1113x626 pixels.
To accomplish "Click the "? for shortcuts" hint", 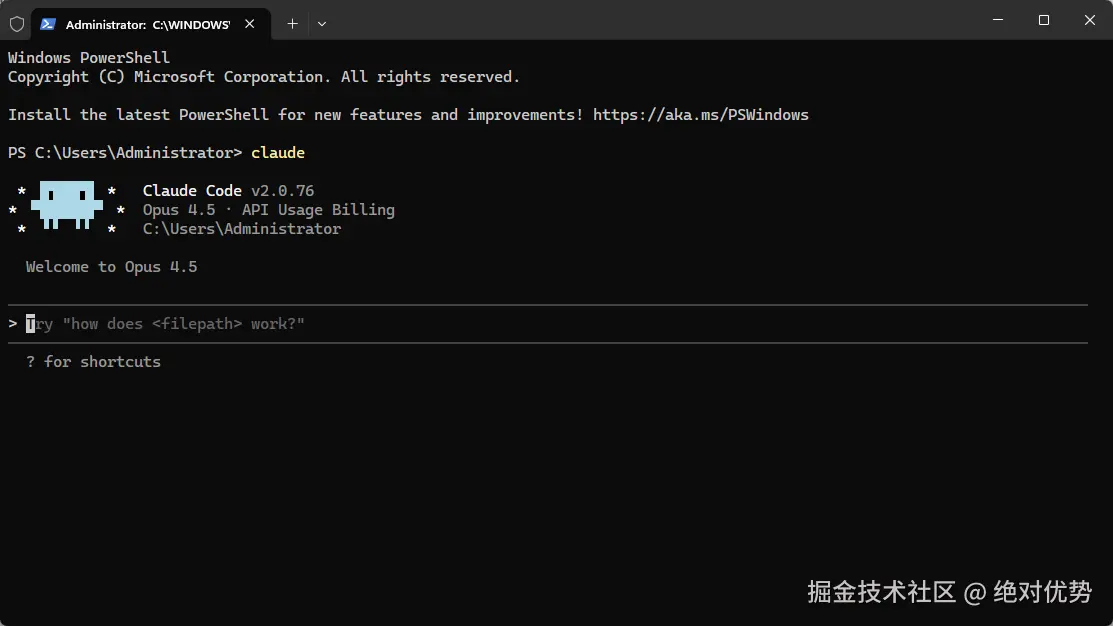I will [93, 362].
